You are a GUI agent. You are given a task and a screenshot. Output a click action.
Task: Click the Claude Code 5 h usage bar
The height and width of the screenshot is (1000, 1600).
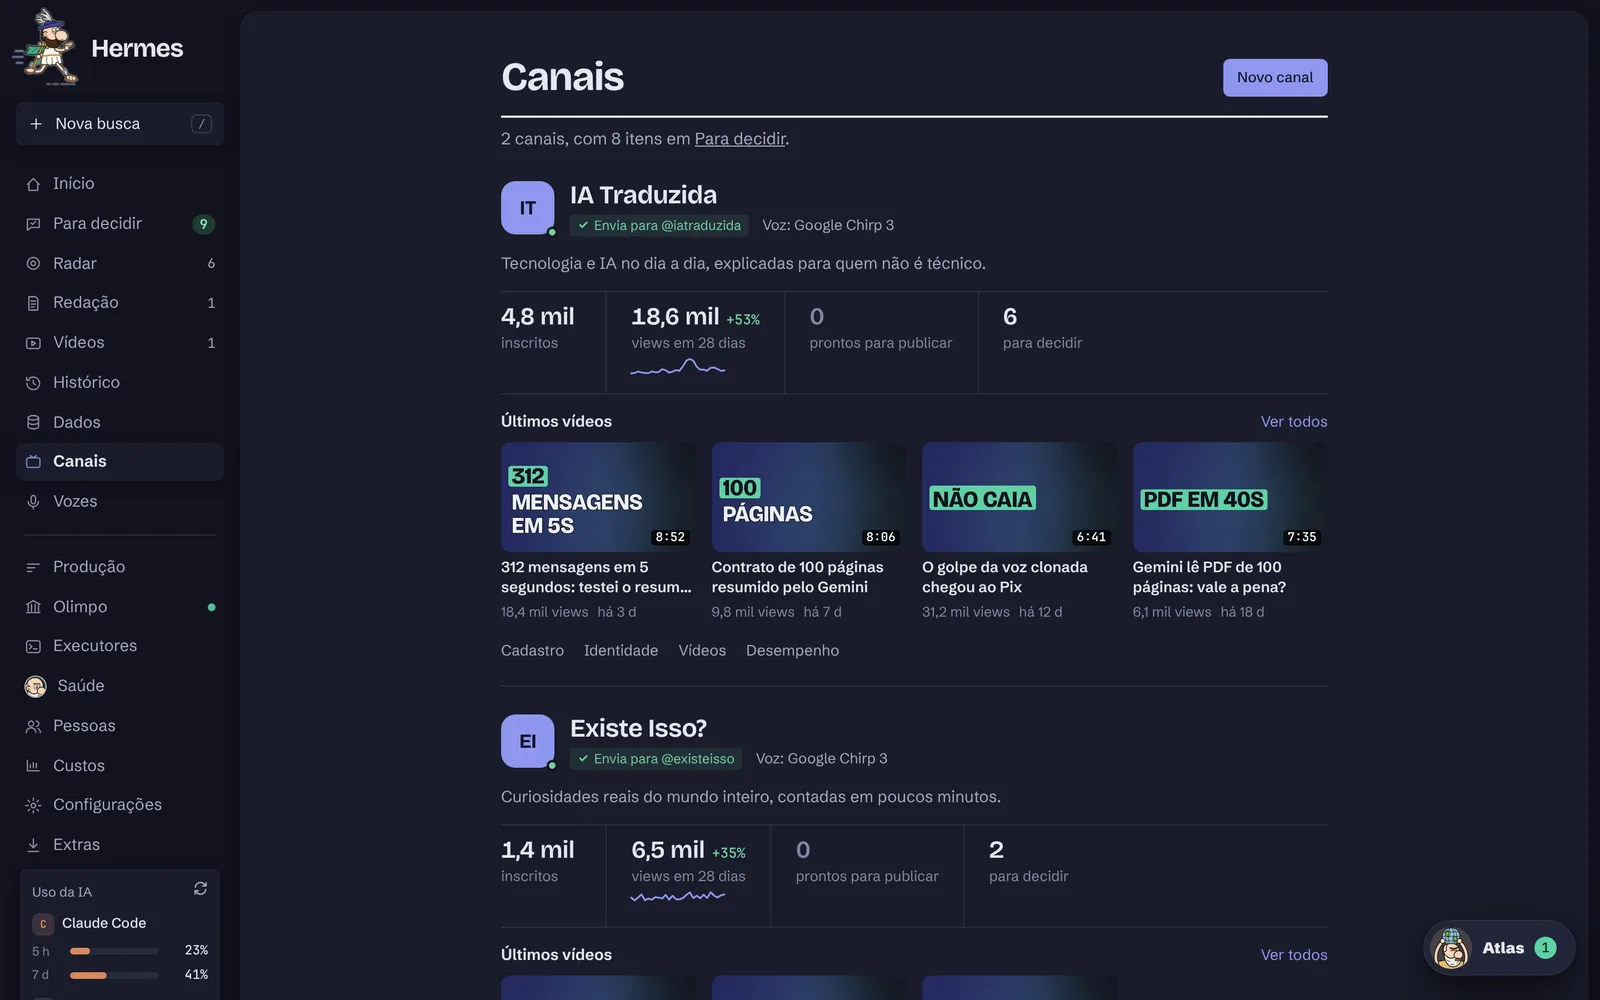pyautogui.click(x=114, y=951)
